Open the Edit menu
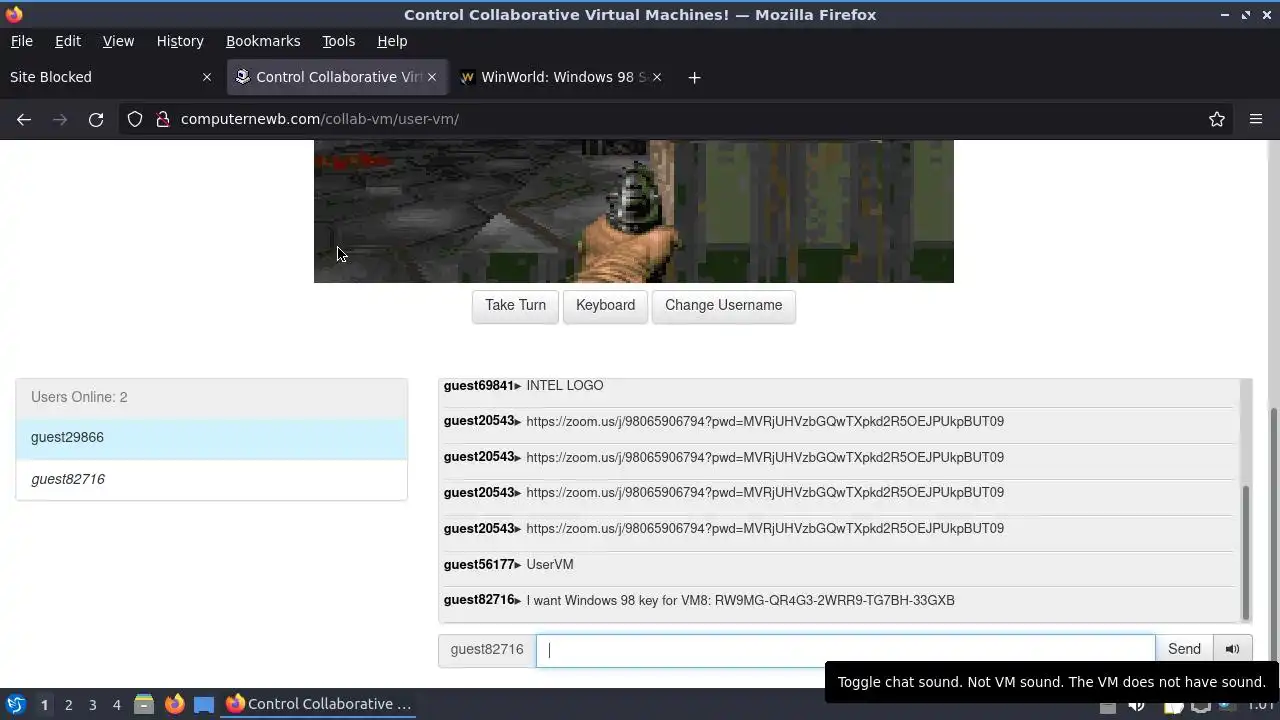The height and width of the screenshot is (720, 1280). coord(67,41)
